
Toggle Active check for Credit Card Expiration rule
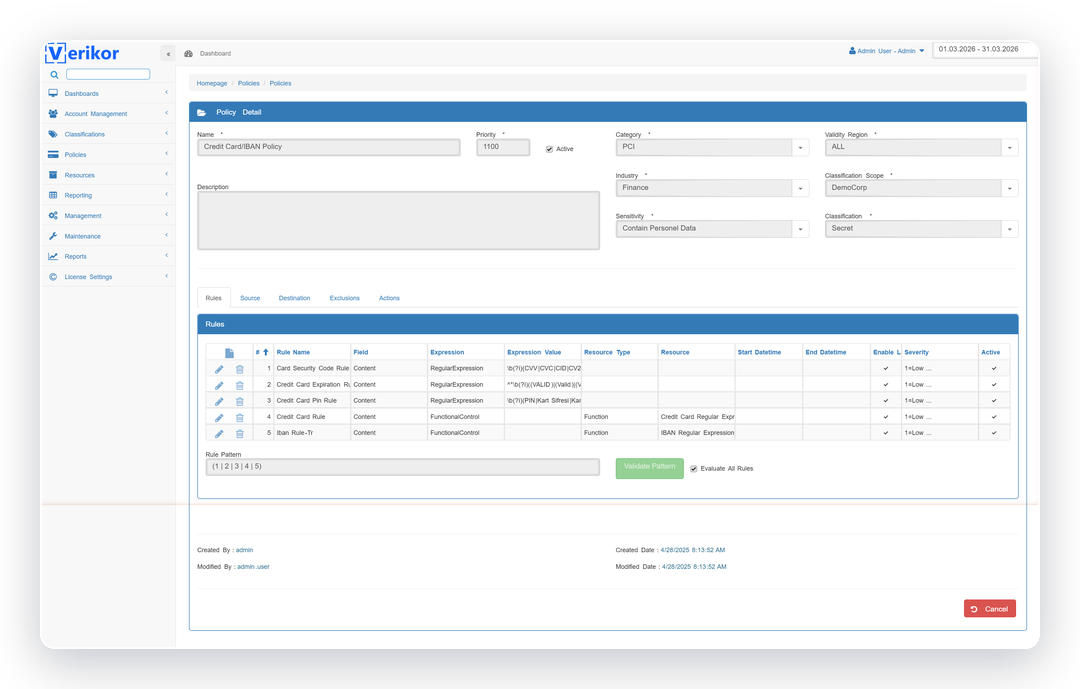point(994,384)
